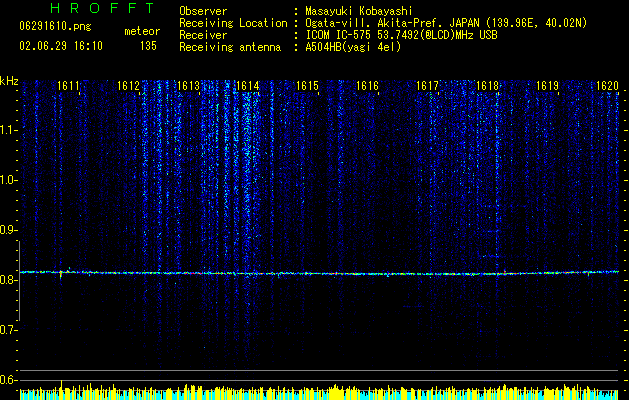
Task: Click the date stamp 02.06.29 16:10
Action: (61, 46)
